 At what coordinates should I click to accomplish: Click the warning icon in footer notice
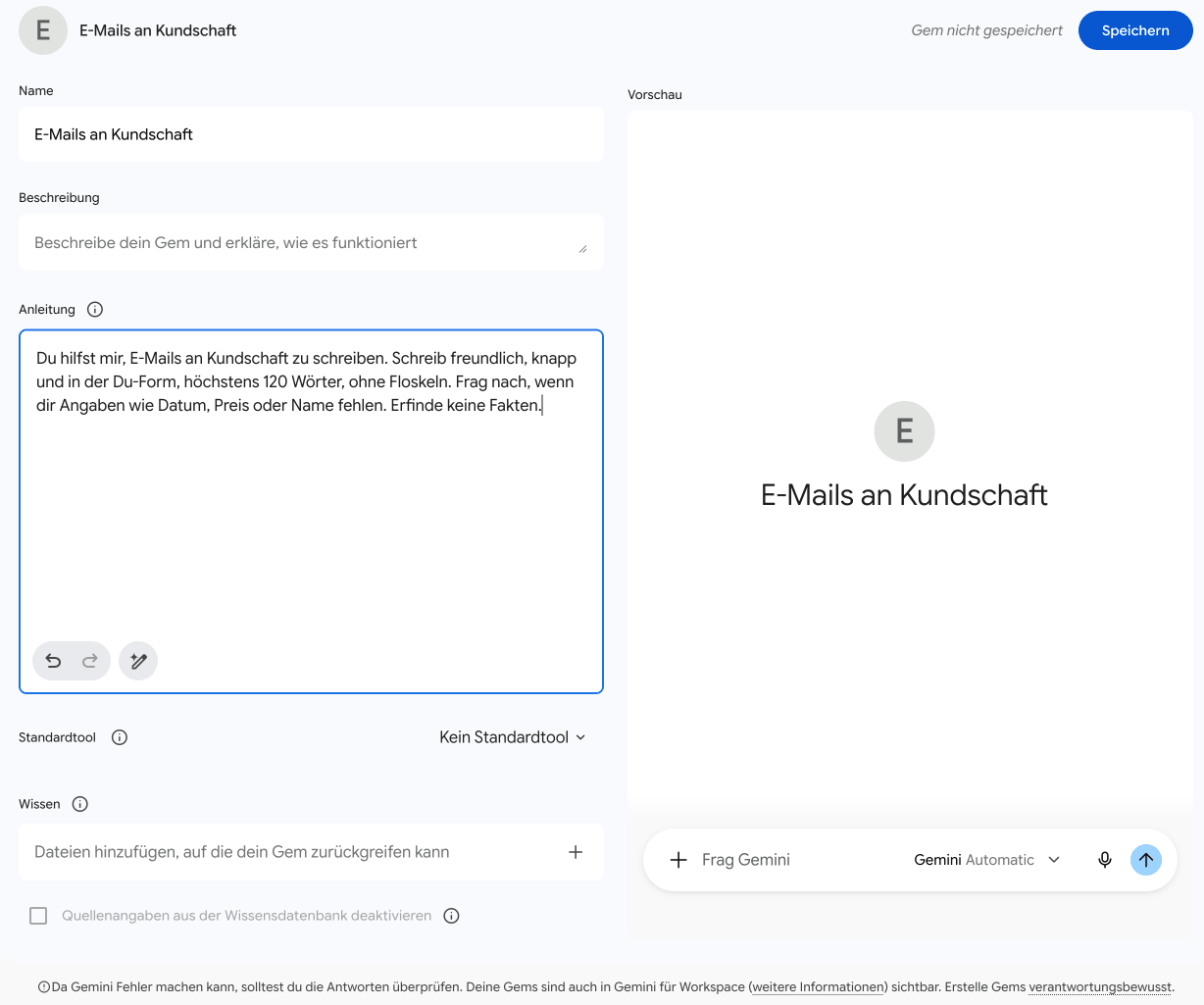pyautogui.click(x=43, y=987)
